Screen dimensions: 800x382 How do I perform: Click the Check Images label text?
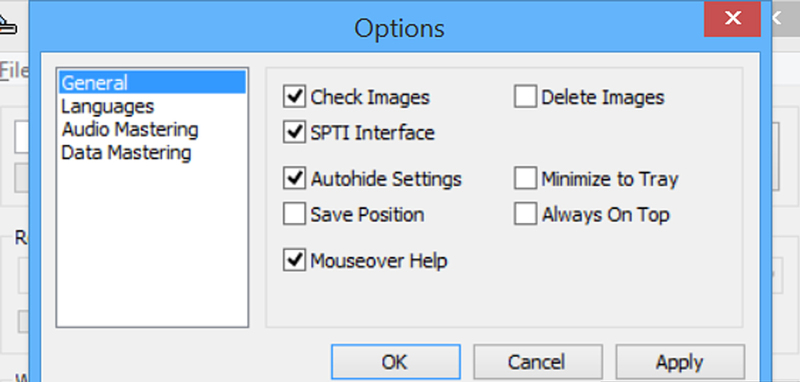(x=370, y=97)
